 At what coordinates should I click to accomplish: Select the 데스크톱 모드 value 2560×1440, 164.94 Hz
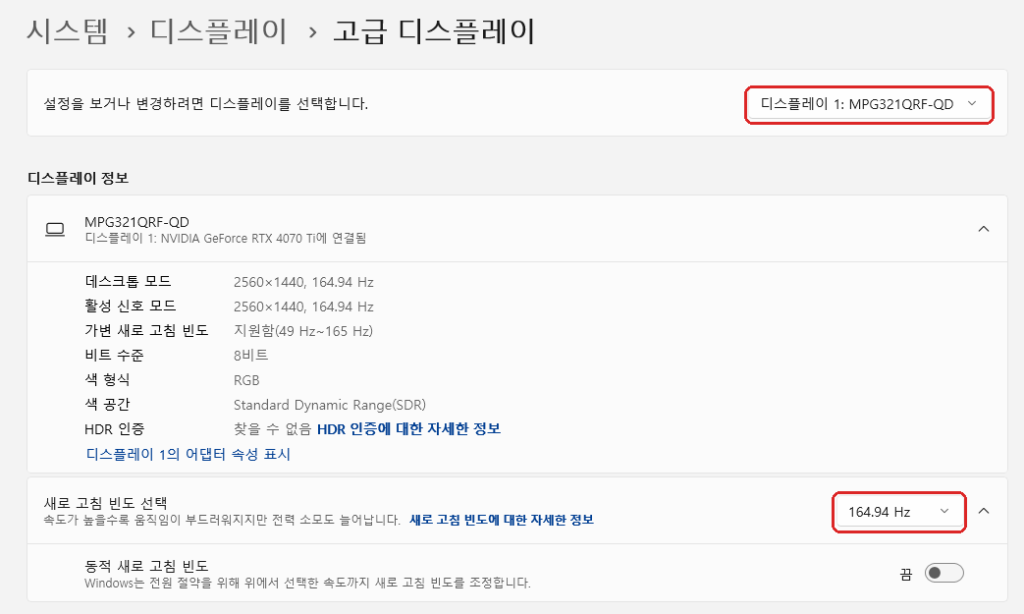304,282
